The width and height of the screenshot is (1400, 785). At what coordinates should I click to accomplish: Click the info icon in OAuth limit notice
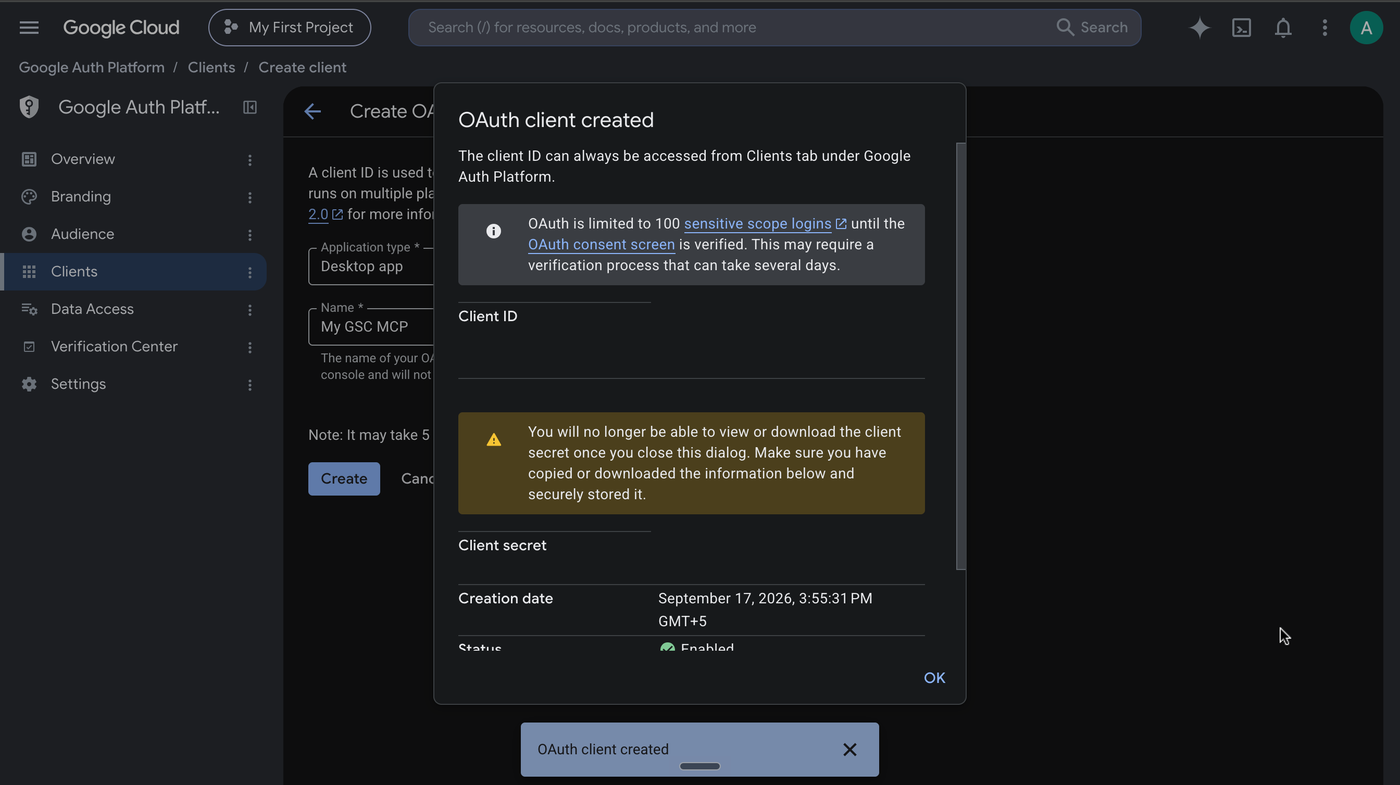(493, 231)
